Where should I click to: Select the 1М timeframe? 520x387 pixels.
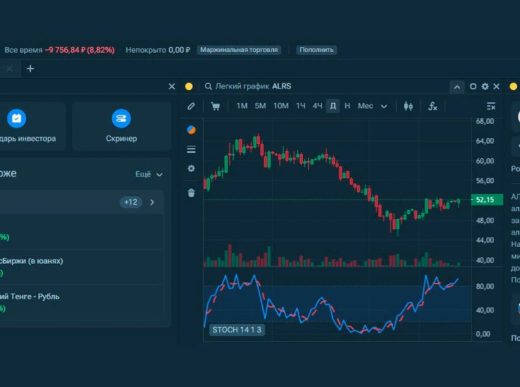pyautogui.click(x=242, y=106)
